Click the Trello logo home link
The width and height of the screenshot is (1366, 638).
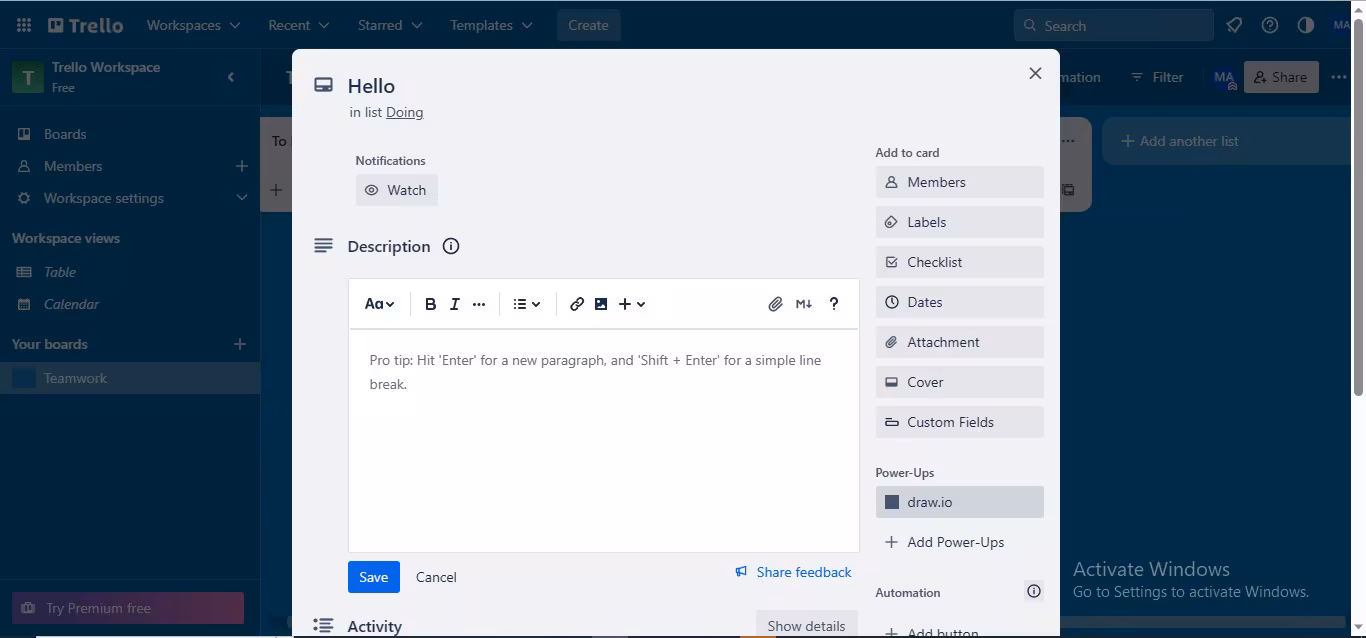[x=86, y=25]
